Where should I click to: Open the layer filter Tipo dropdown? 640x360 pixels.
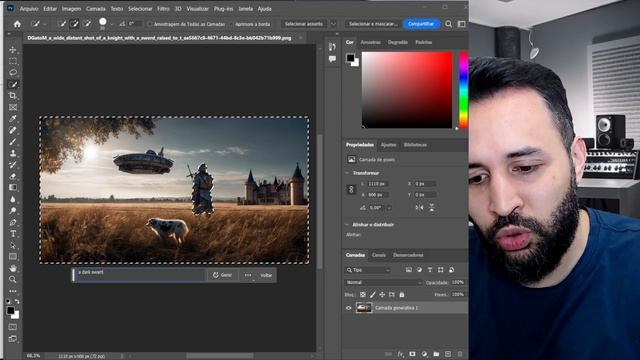[368, 270]
